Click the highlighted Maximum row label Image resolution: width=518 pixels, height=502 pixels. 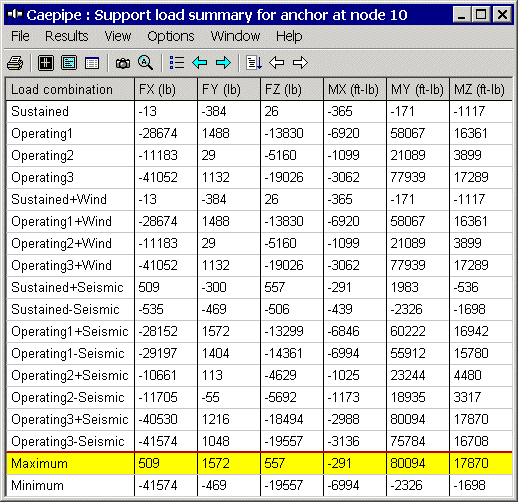point(39,463)
